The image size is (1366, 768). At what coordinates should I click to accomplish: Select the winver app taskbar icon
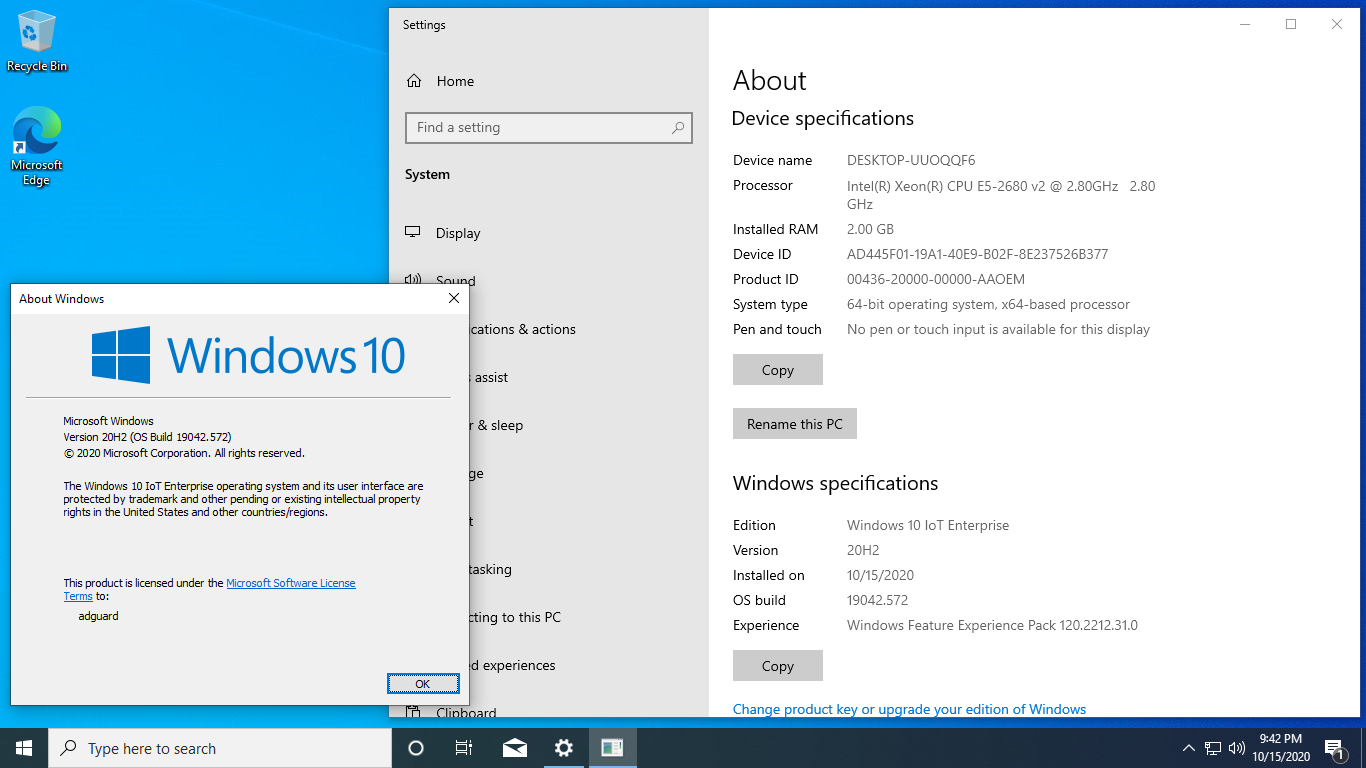tap(612, 748)
